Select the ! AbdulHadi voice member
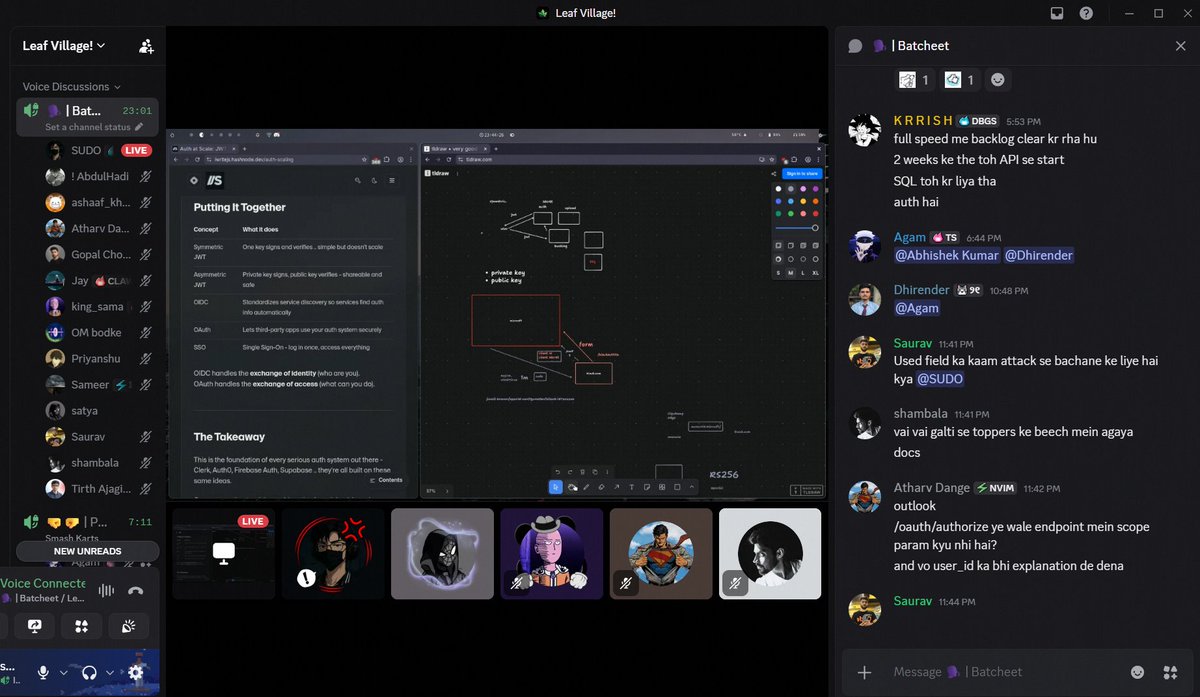Image resolution: width=1200 pixels, height=697 pixels. click(x=98, y=176)
